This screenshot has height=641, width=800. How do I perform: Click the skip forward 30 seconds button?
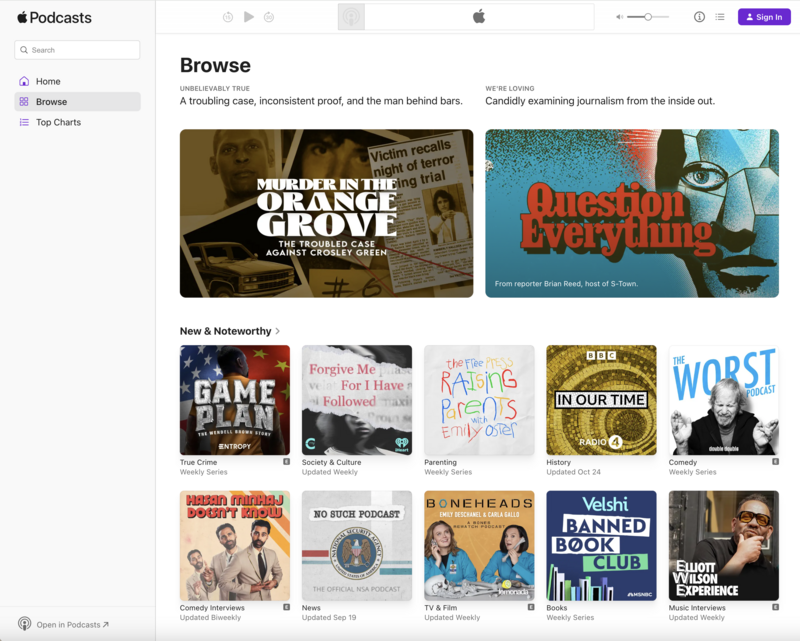pos(269,17)
